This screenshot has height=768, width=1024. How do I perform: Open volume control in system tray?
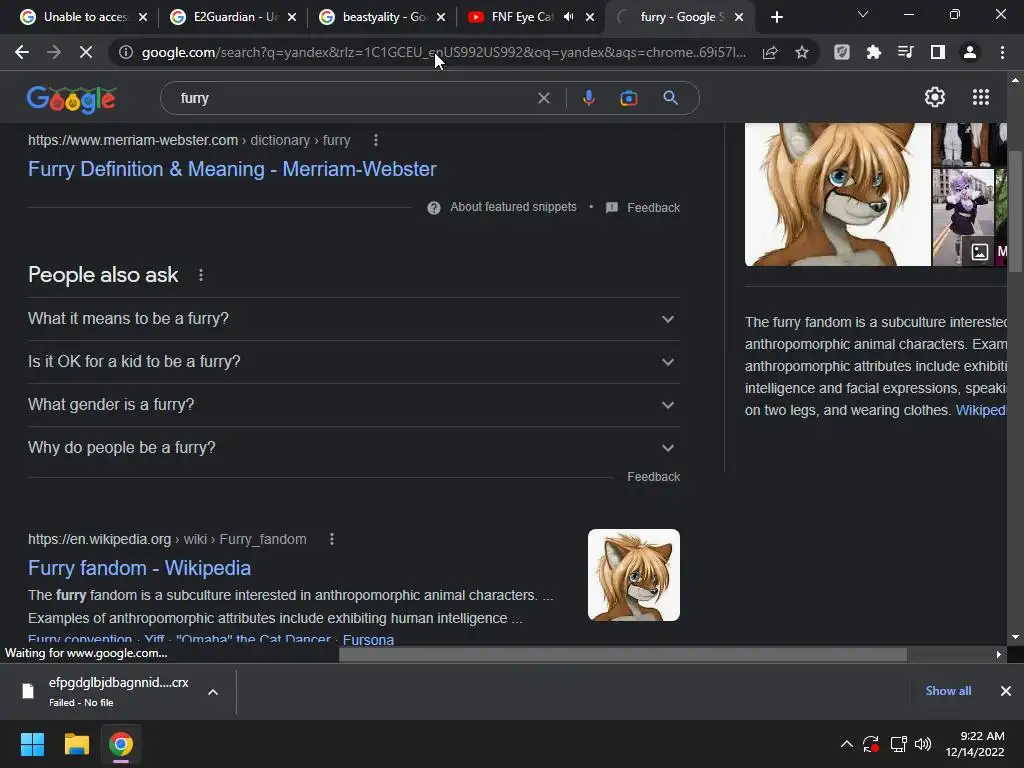click(923, 744)
